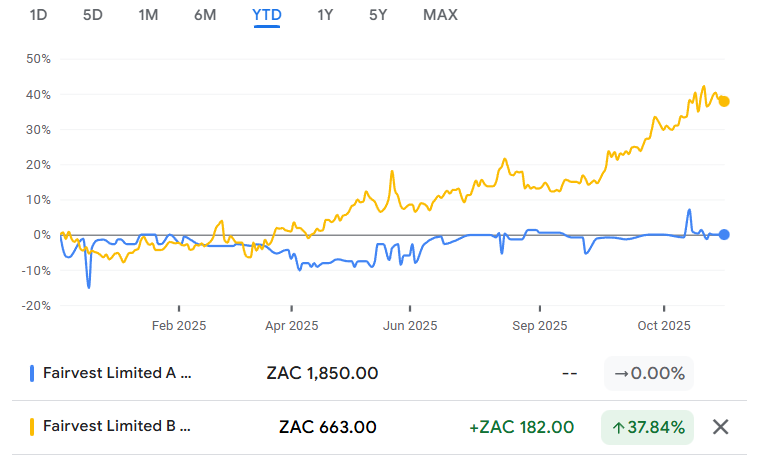Click the blue color marker for Fairvest A
The image size is (763, 463).
[32, 373]
